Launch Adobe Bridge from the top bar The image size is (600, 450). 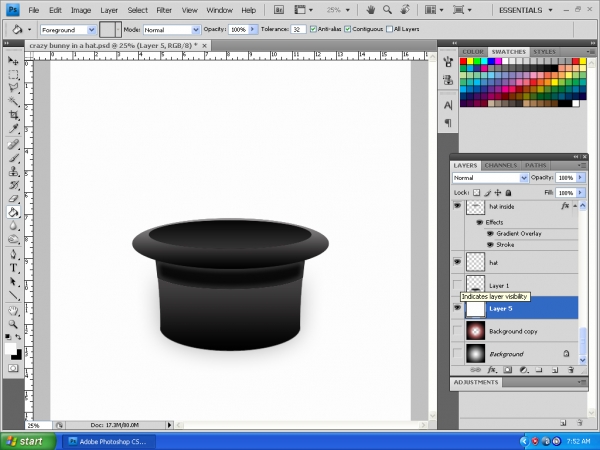click(x=279, y=10)
